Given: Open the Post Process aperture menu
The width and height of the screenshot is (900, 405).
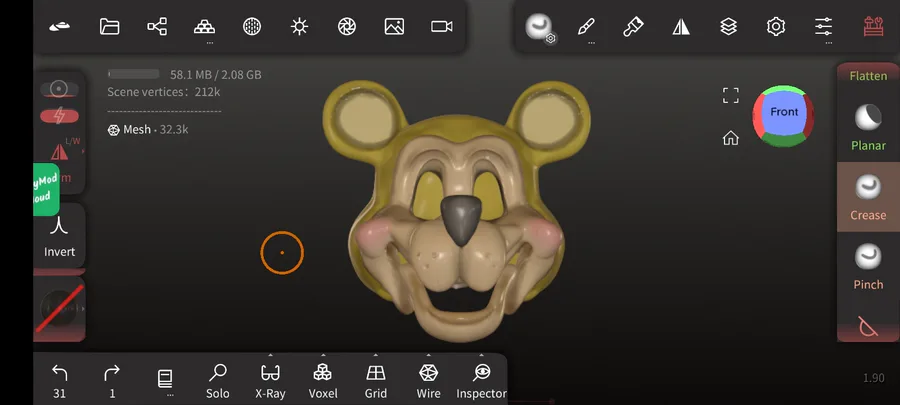Looking at the screenshot, I should tap(347, 26).
